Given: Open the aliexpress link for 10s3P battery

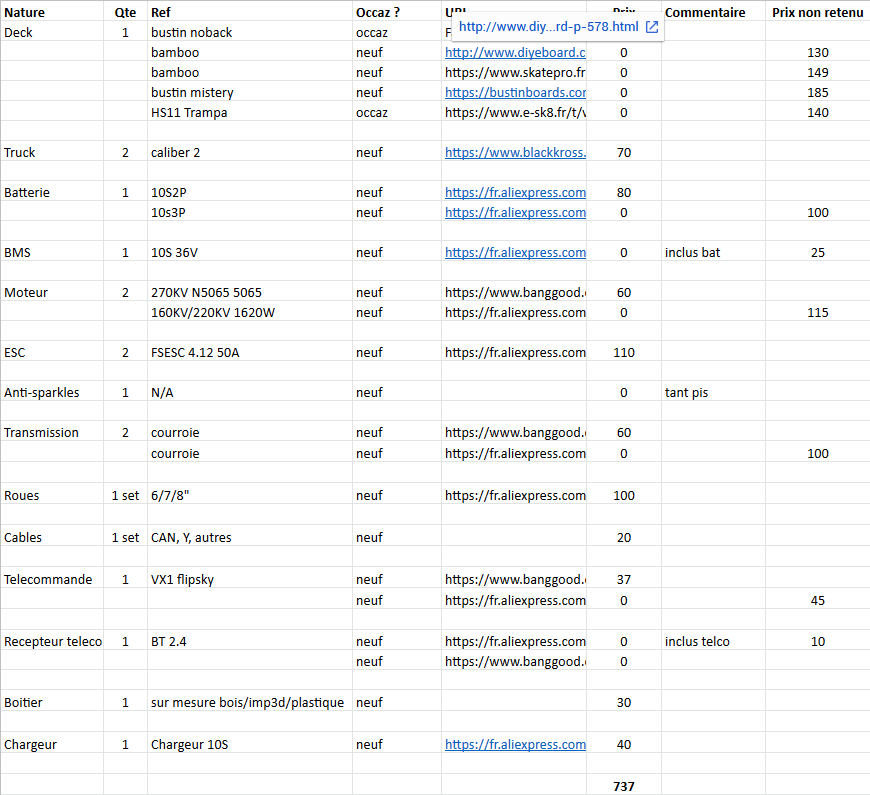Looking at the screenshot, I should point(515,212).
